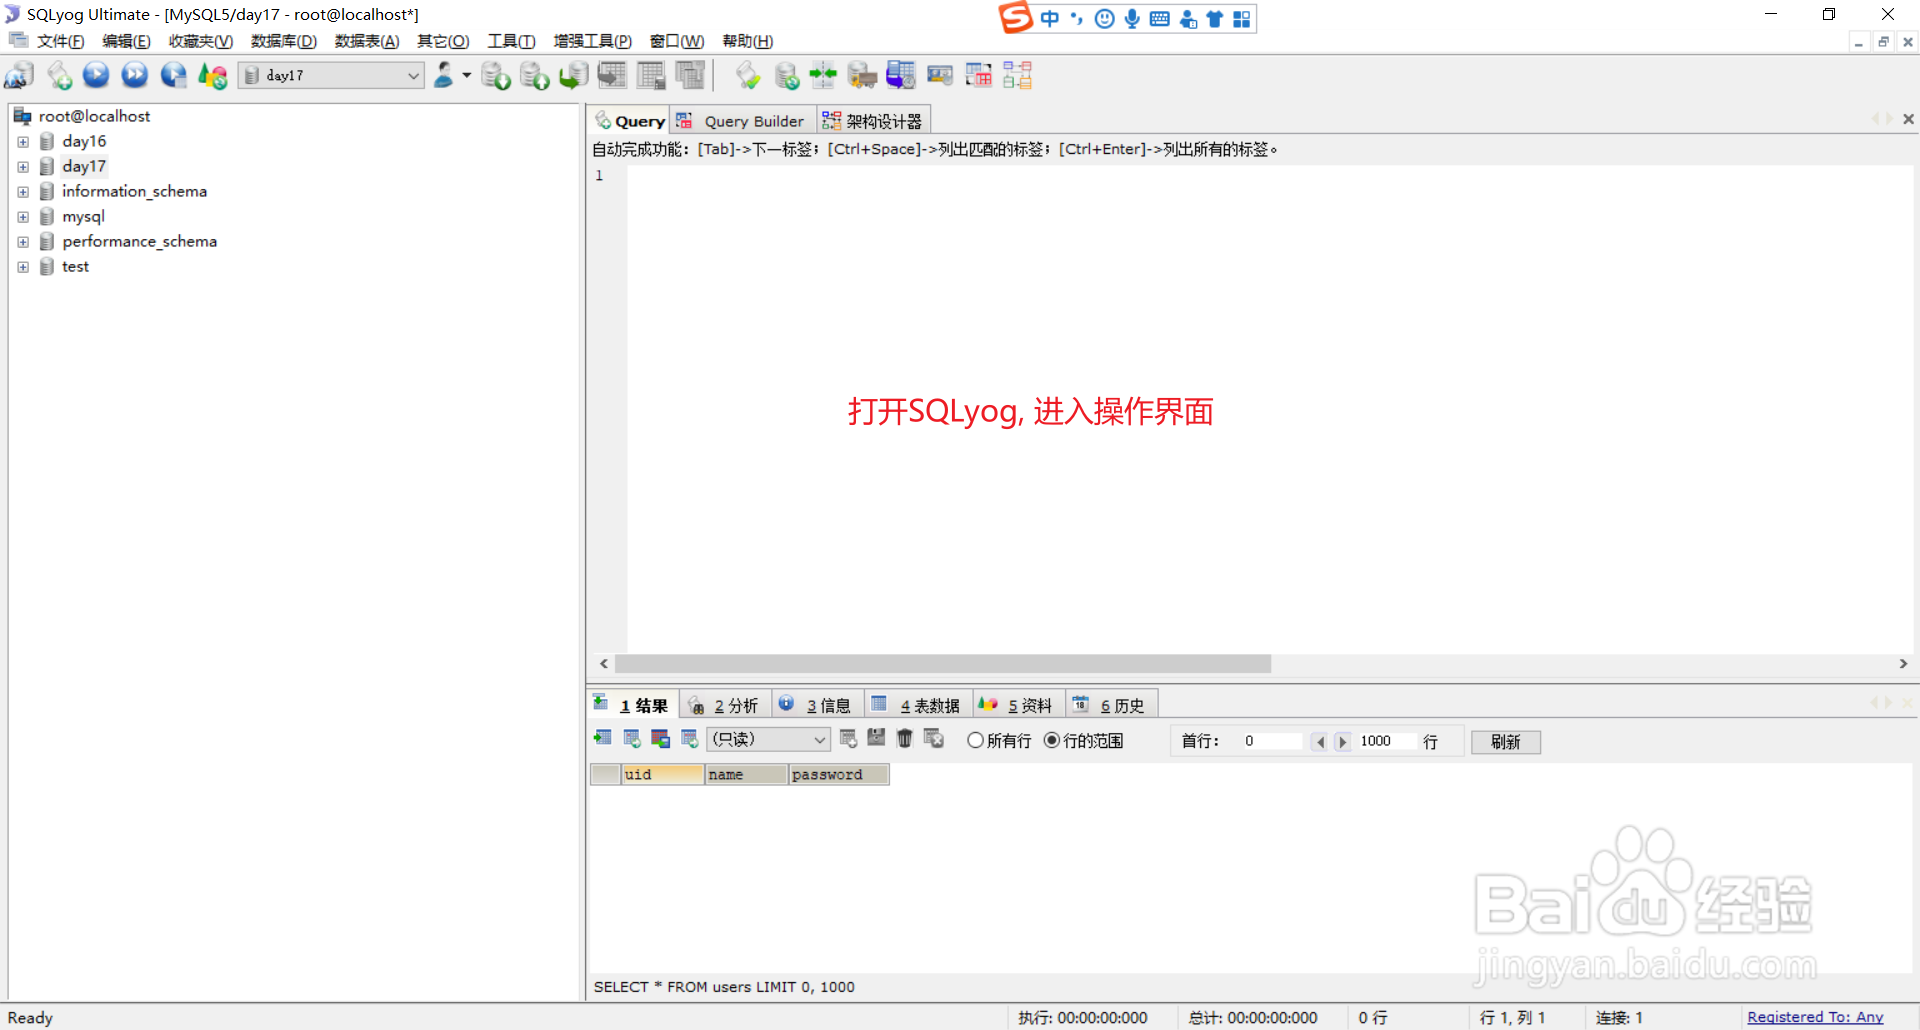Open a new query editor from toolbar

(x=59, y=75)
